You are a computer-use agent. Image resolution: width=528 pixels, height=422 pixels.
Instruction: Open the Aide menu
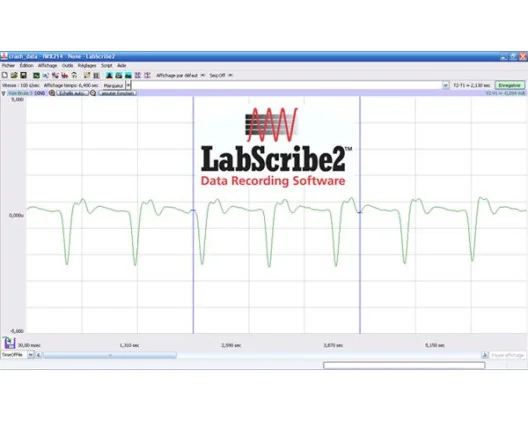pos(122,66)
